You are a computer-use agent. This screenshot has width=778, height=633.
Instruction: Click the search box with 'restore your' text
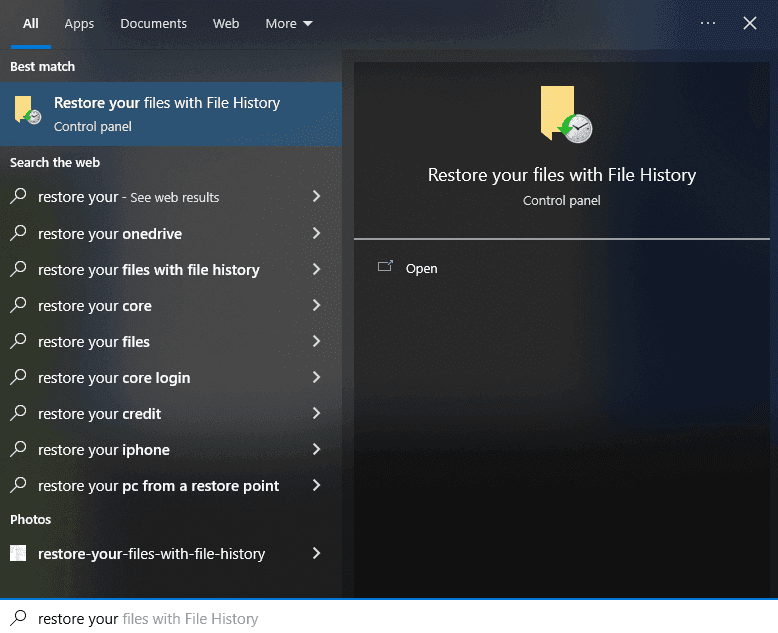pyautogui.click(x=389, y=618)
